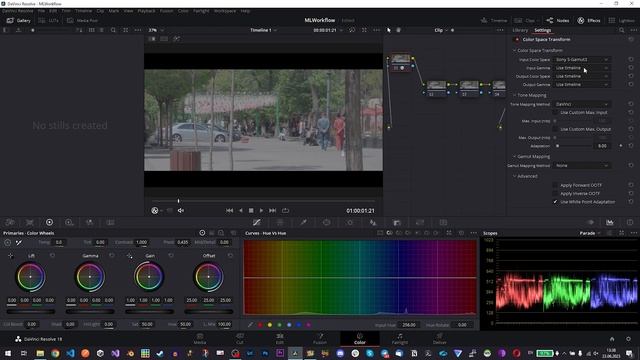Open Windows Start menu
The width and height of the screenshot is (640, 360).
[8, 353]
